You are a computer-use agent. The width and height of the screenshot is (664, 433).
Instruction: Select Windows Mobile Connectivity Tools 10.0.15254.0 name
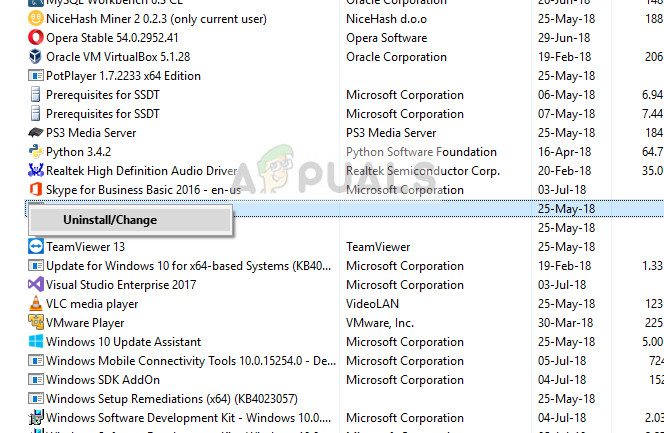point(191,361)
